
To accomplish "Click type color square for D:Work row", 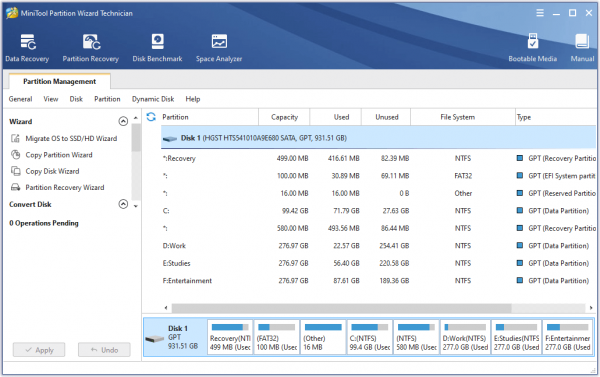I will [520, 245].
